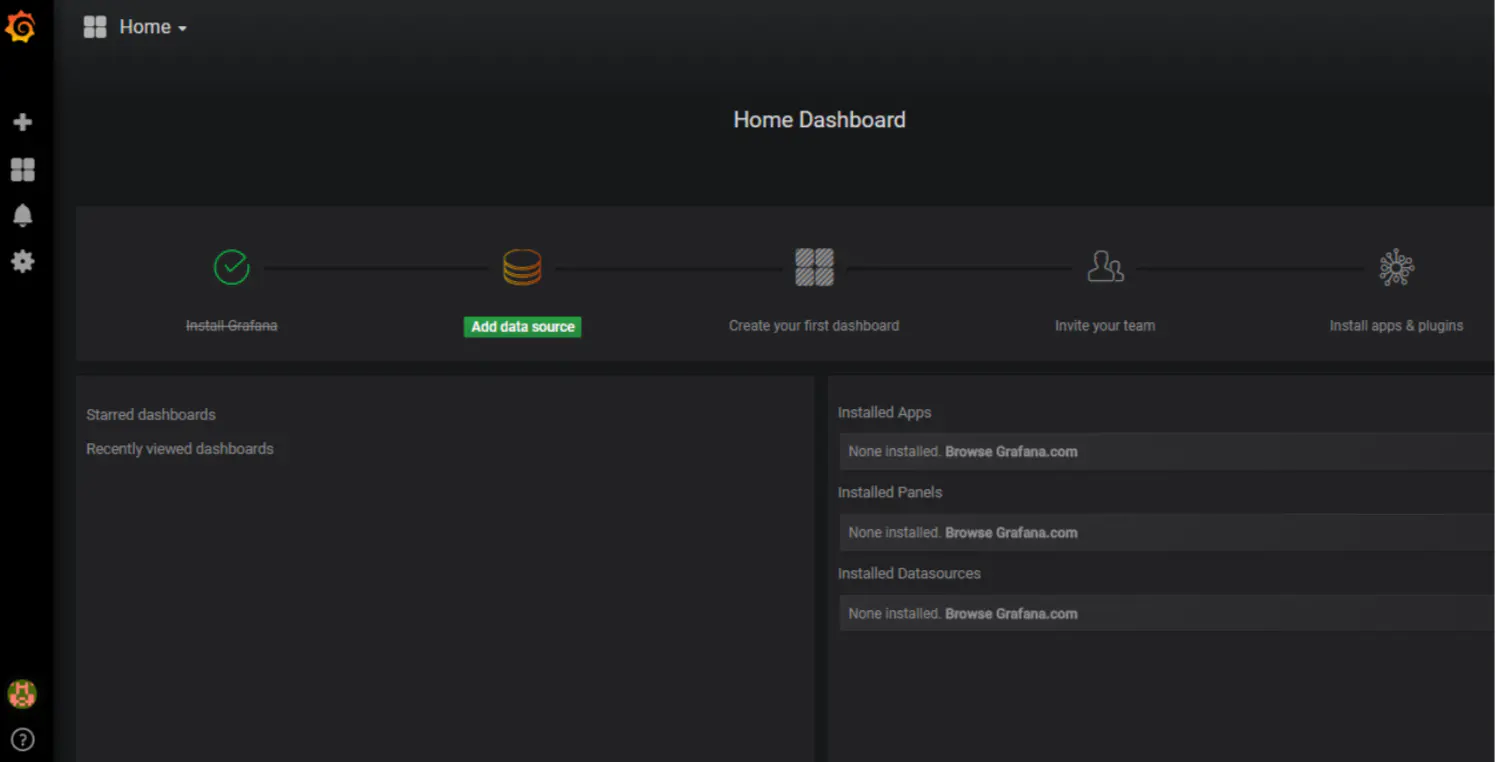Click the Invite your team people icon
Image resolution: width=1498 pixels, height=762 pixels.
(x=1105, y=267)
